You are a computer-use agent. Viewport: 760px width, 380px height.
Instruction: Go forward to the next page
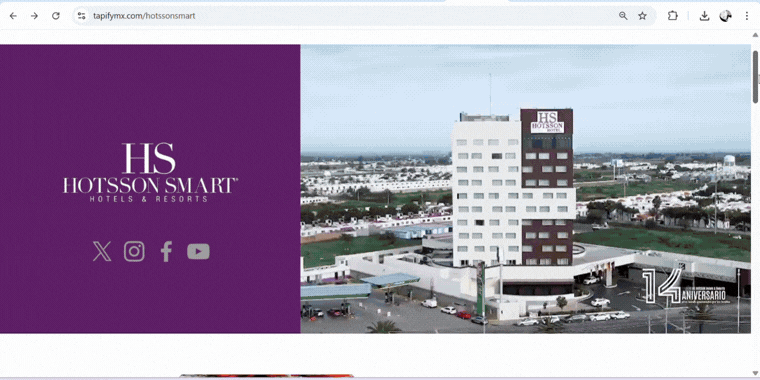[x=34, y=16]
